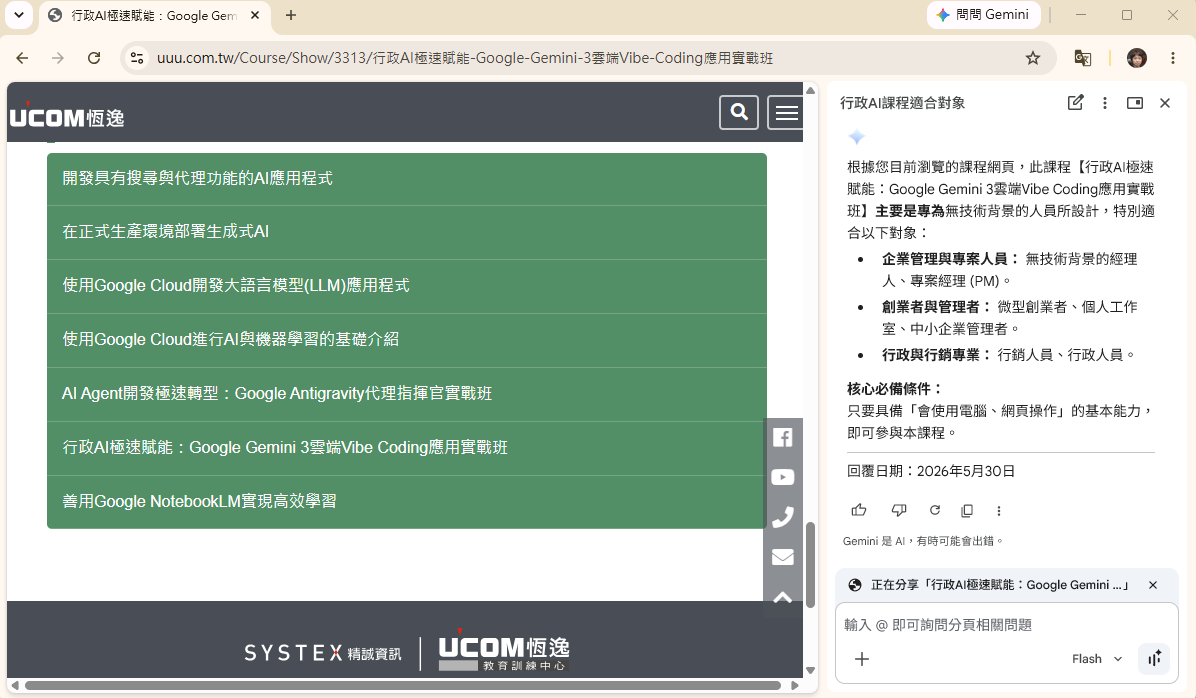Click the 行政AI課程適合對象 chat title

pyautogui.click(x=902, y=103)
